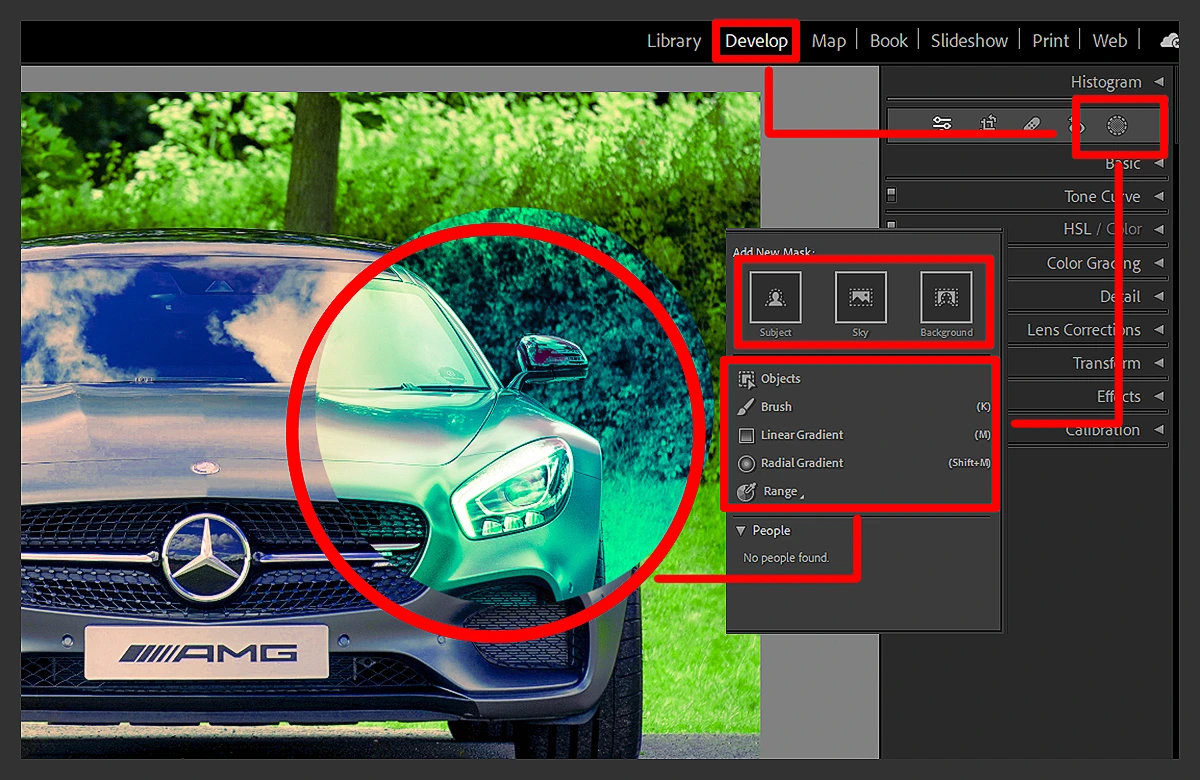Click the car photo in the preview

tap(390, 425)
